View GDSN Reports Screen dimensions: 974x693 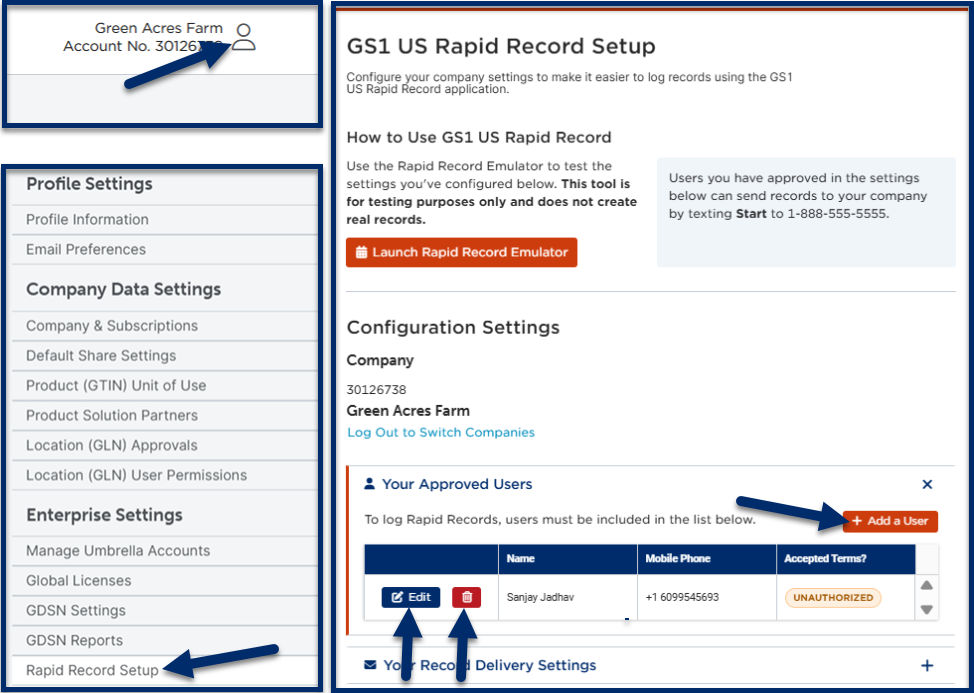point(165,640)
